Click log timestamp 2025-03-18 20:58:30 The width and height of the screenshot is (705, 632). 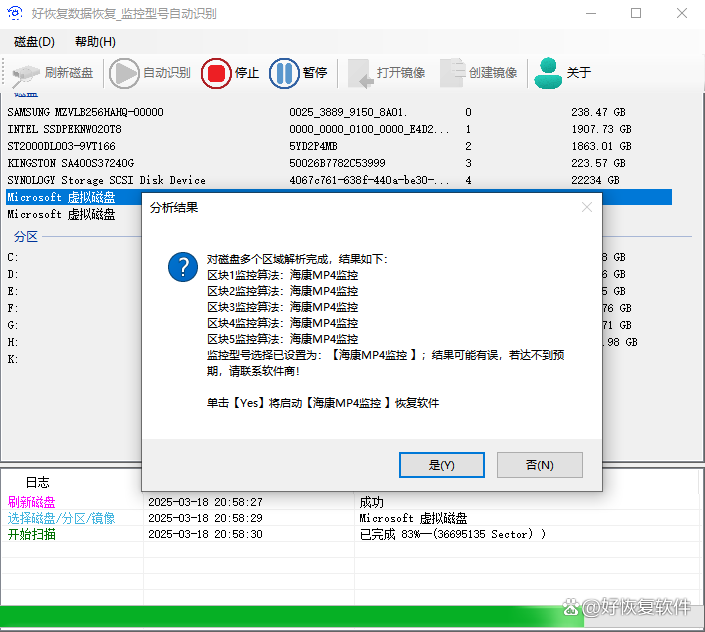coord(205,534)
